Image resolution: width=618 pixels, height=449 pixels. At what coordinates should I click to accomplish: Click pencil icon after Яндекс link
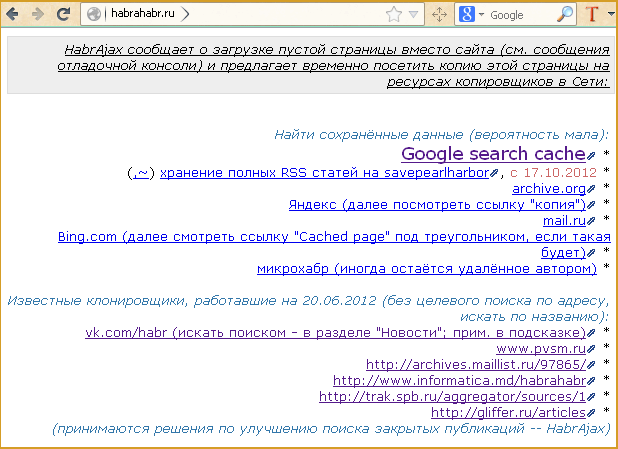pos(590,205)
